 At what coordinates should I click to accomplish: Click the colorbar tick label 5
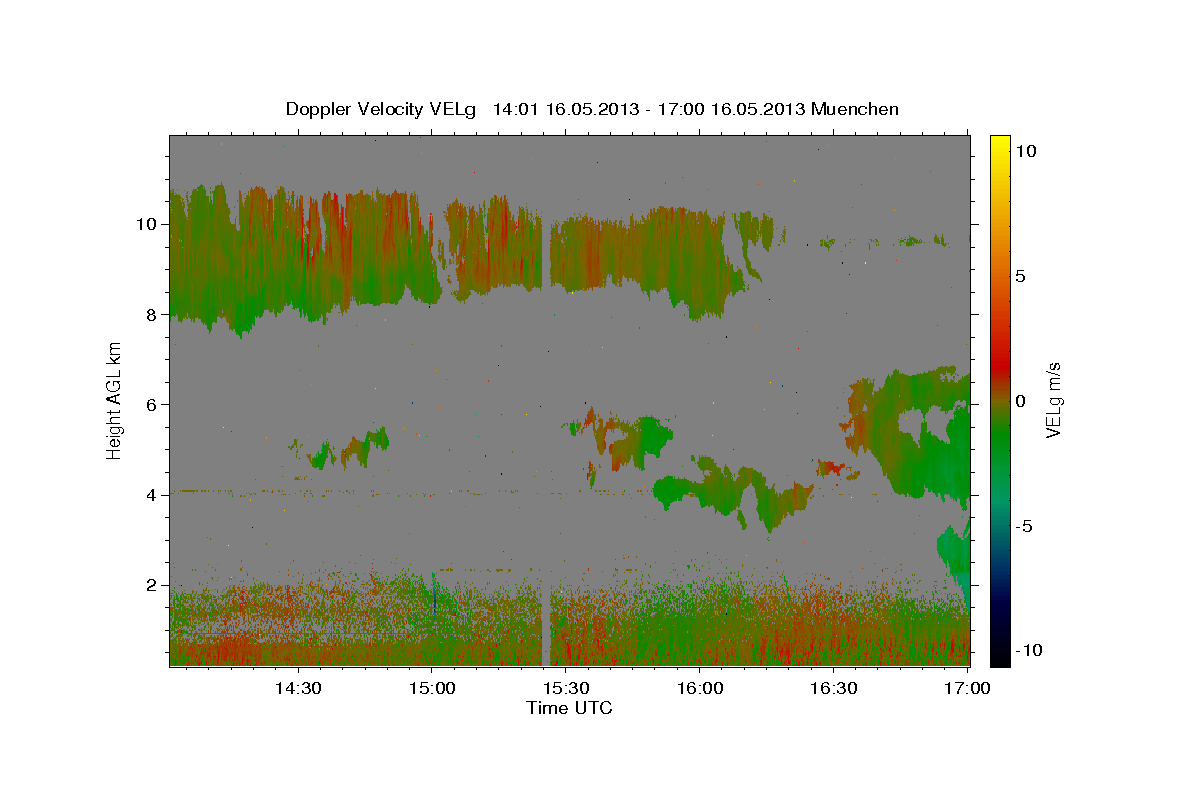pos(1018,276)
